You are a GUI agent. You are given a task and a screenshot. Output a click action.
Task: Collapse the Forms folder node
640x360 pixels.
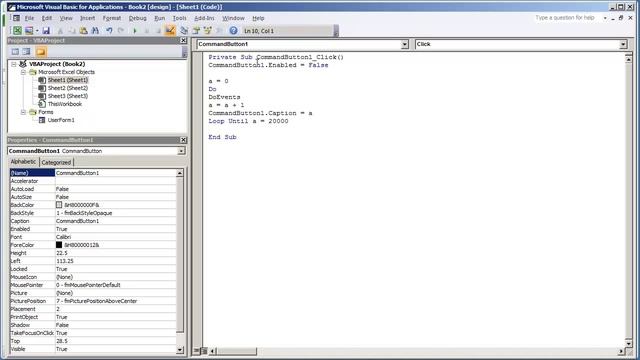[x=23, y=112]
